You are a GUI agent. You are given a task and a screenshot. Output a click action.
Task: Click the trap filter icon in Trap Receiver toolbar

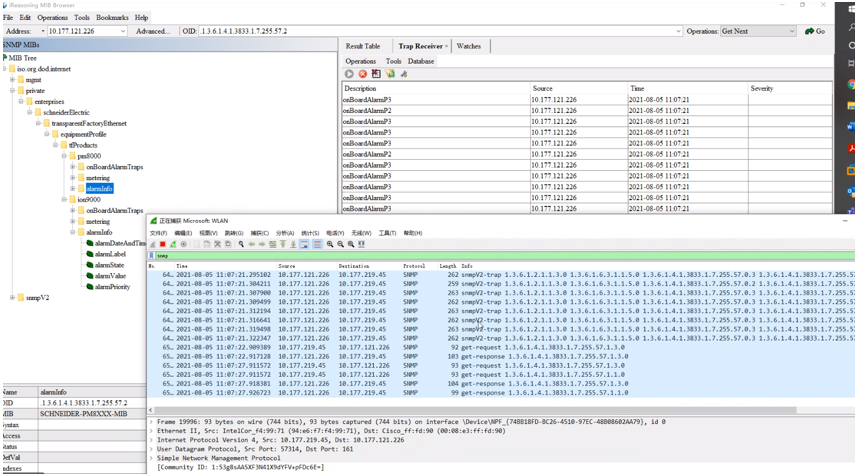coord(390,74)
